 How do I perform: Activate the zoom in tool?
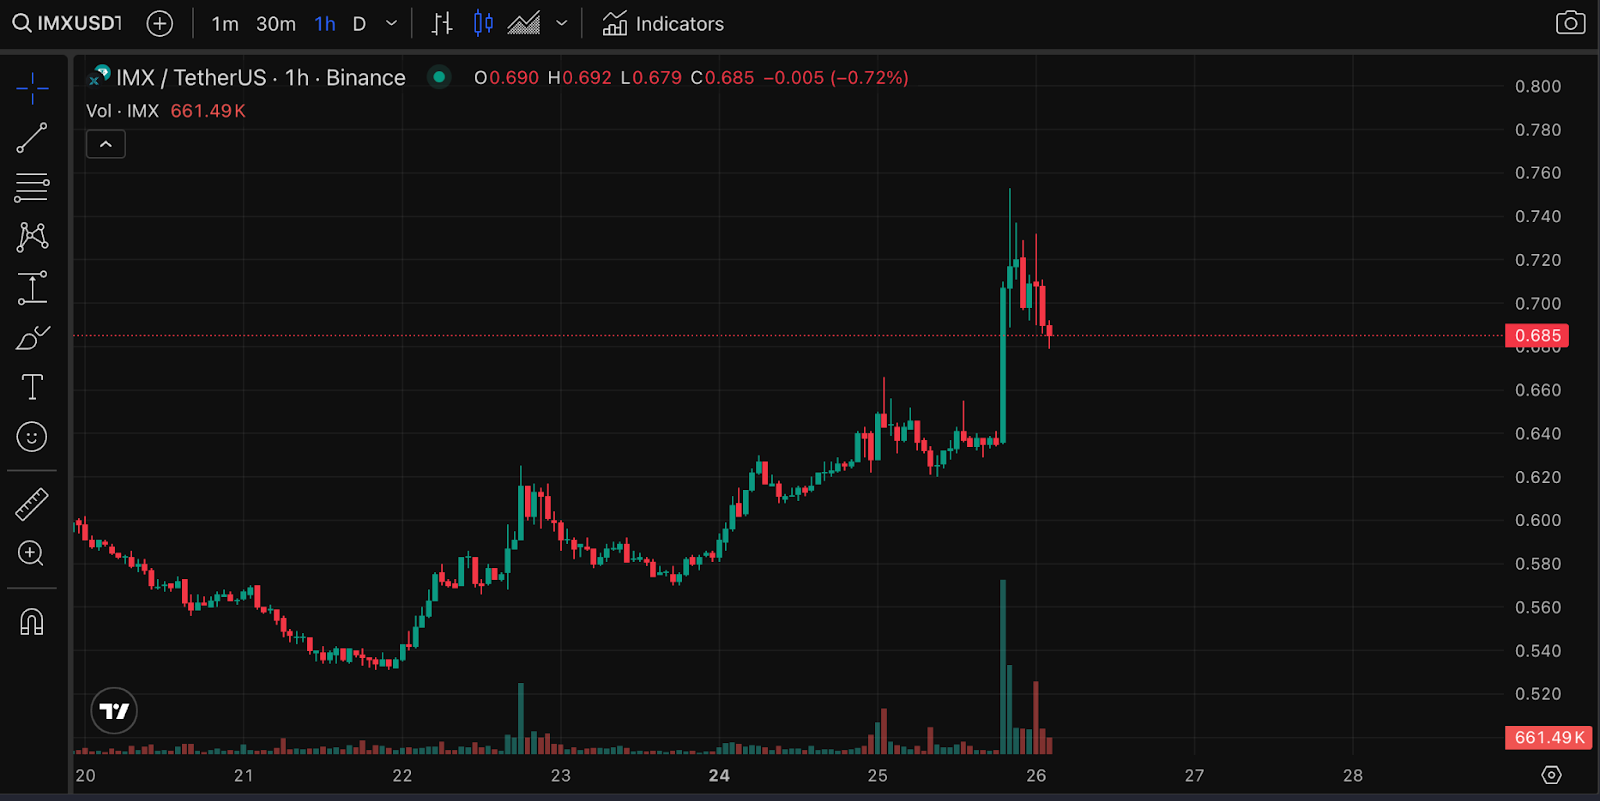coord(32,553)
